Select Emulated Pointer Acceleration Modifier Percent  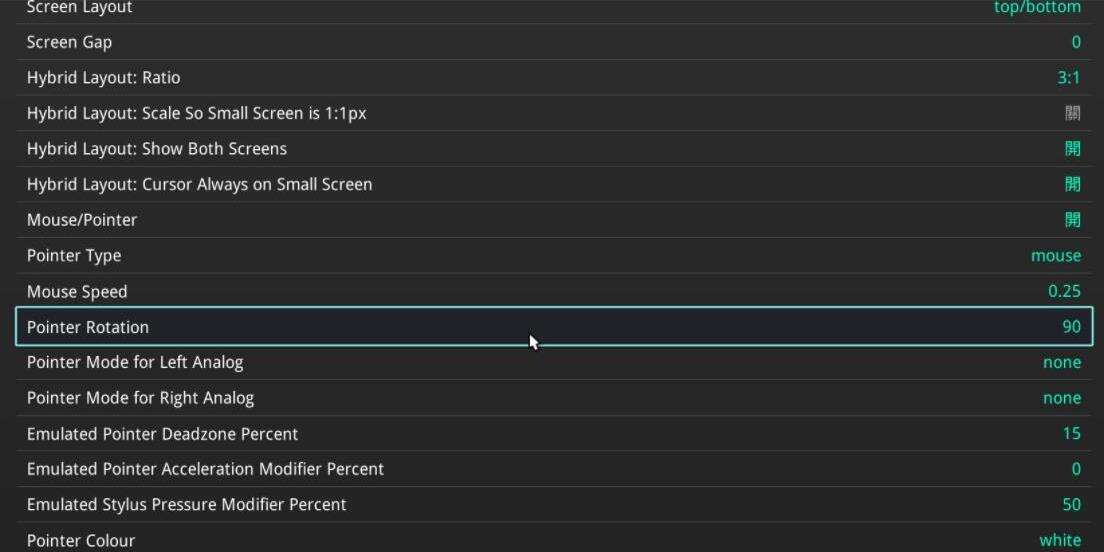pos(205,469)
